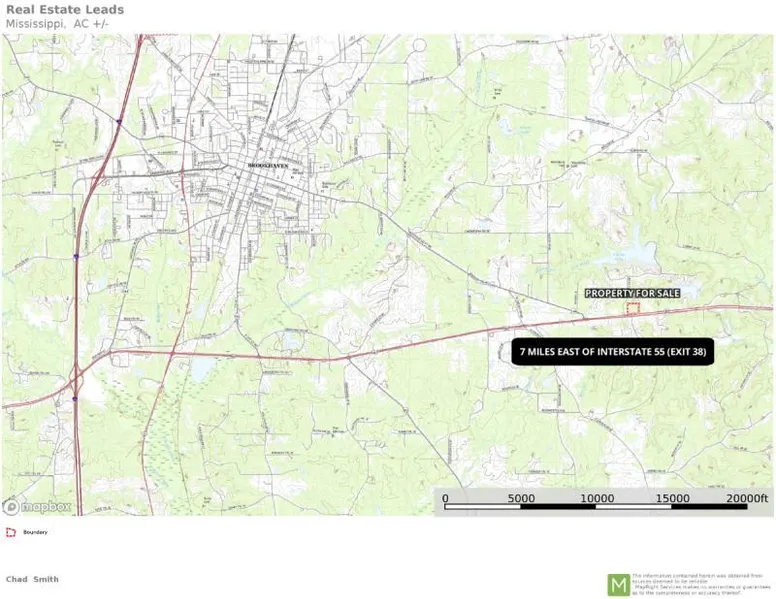
Task: Click the 7 Miles East of Interstate 55 callout
Action: pyautogui.click(x=612, y=352)
